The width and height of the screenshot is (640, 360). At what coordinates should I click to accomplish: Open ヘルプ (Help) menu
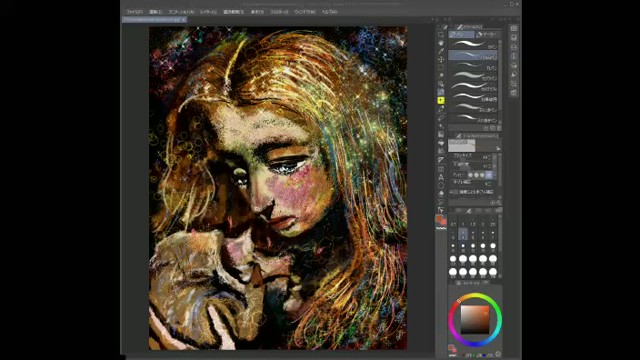pyautogui.click(x=329, y=12)
